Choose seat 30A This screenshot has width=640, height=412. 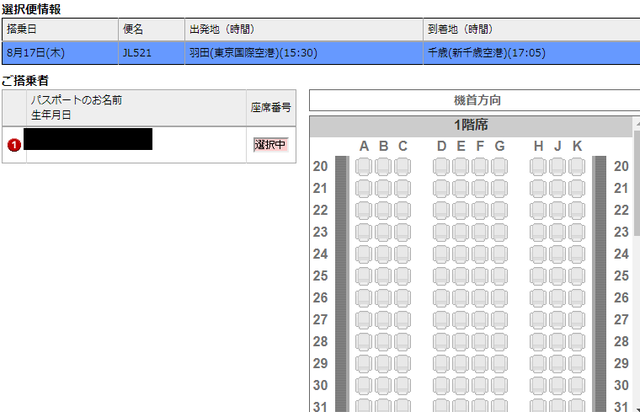[363, 385]
